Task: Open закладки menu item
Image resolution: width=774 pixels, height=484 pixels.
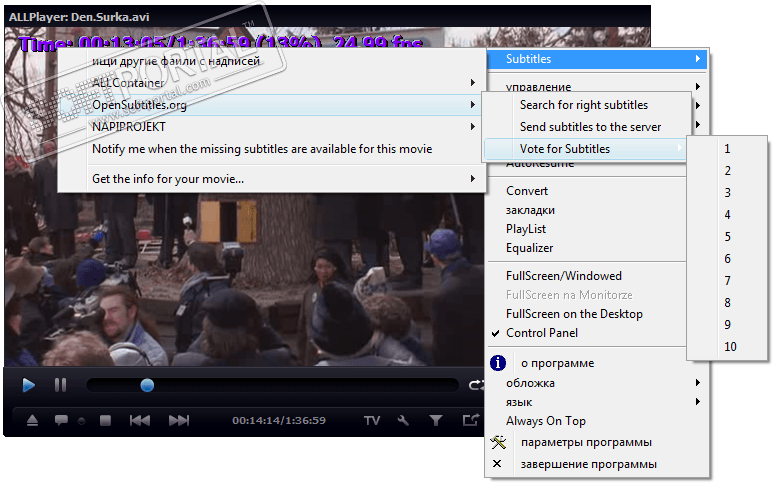Action: [587, 210]
